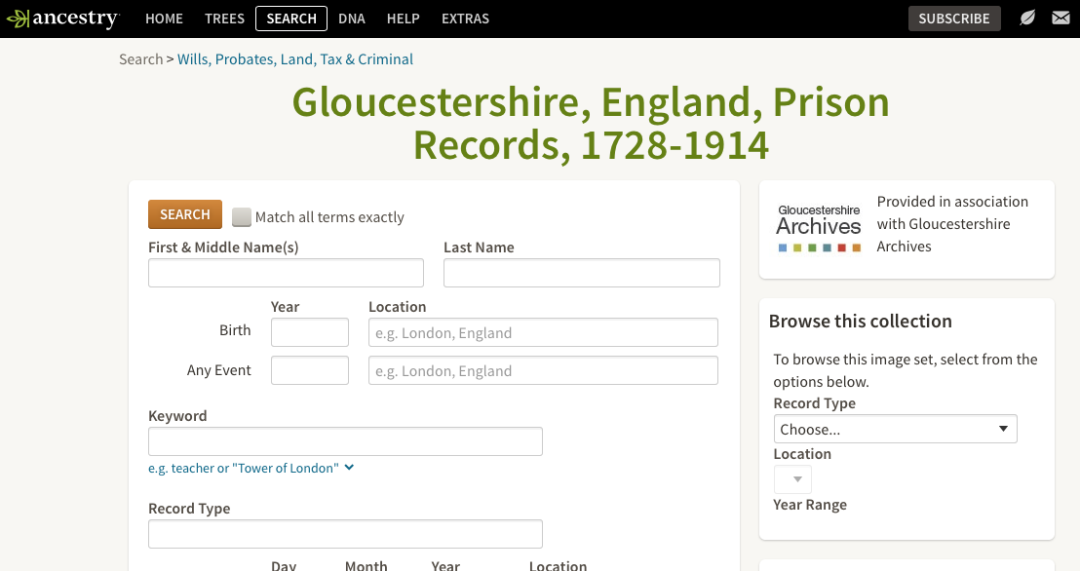This screenshot has height=571, width=1080.
Task: Open the TREES menu
Action: pyautogui.click(x=224, y=18)
